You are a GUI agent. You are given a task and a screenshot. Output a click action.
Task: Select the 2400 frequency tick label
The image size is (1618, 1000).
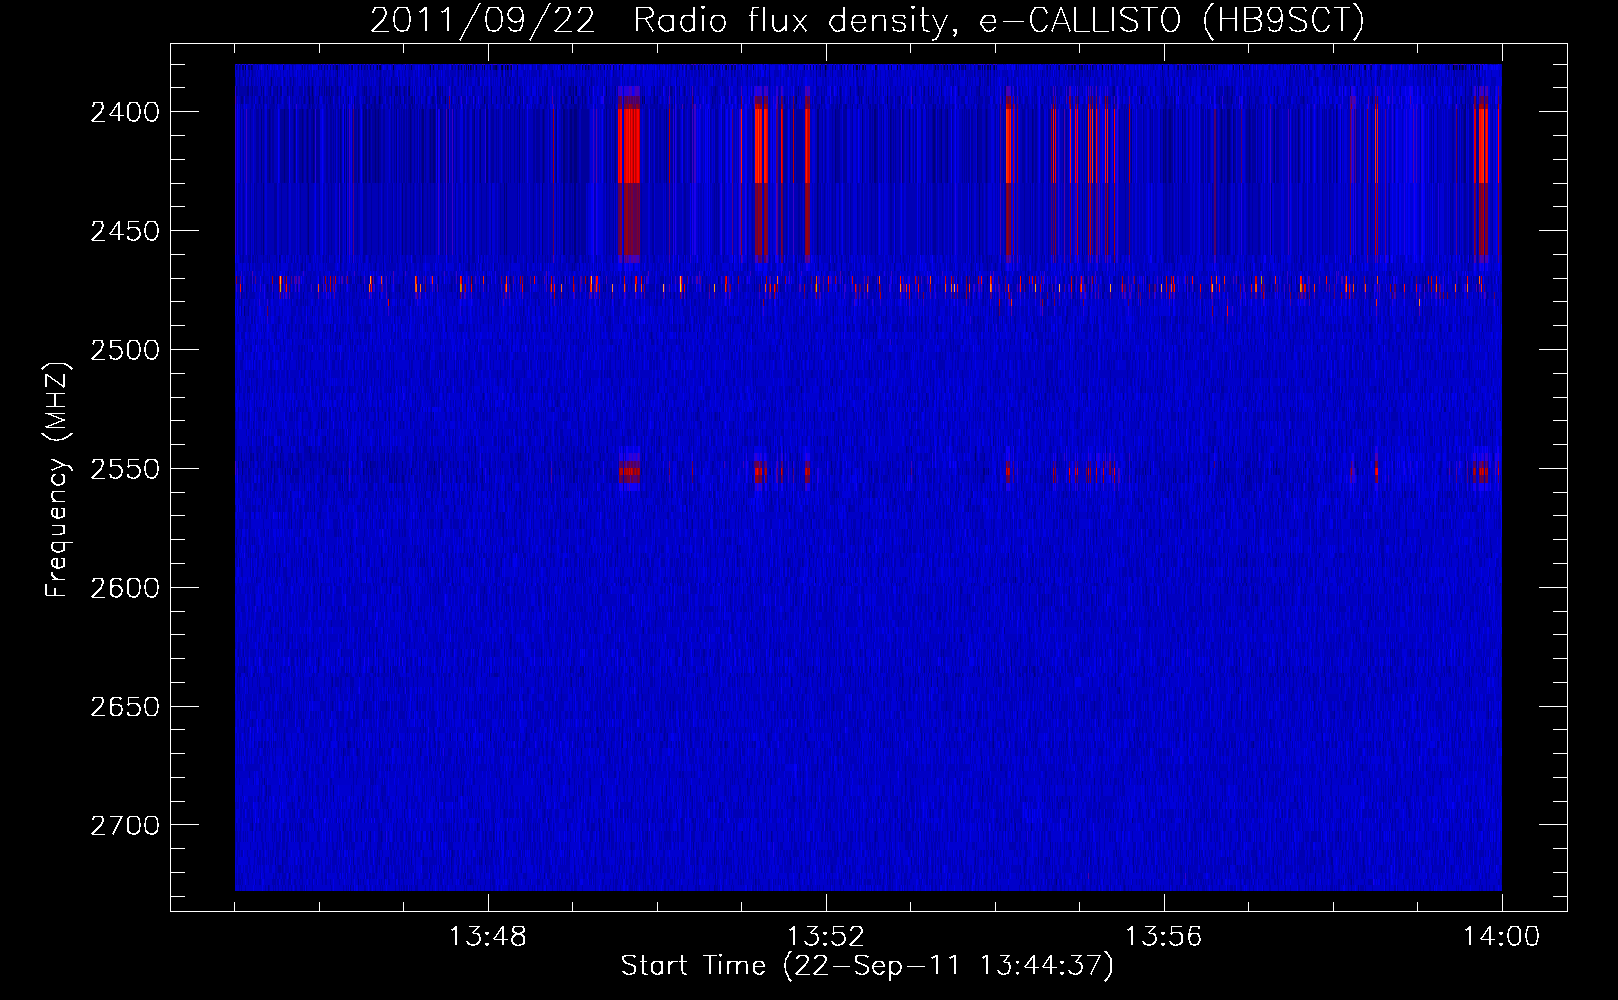(x=125, y=112)
